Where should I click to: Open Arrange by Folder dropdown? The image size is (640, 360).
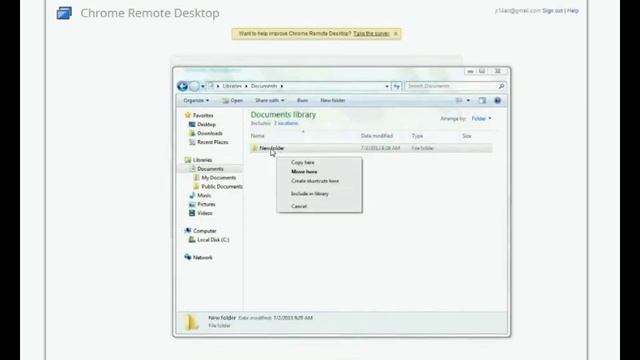[482, 119]
